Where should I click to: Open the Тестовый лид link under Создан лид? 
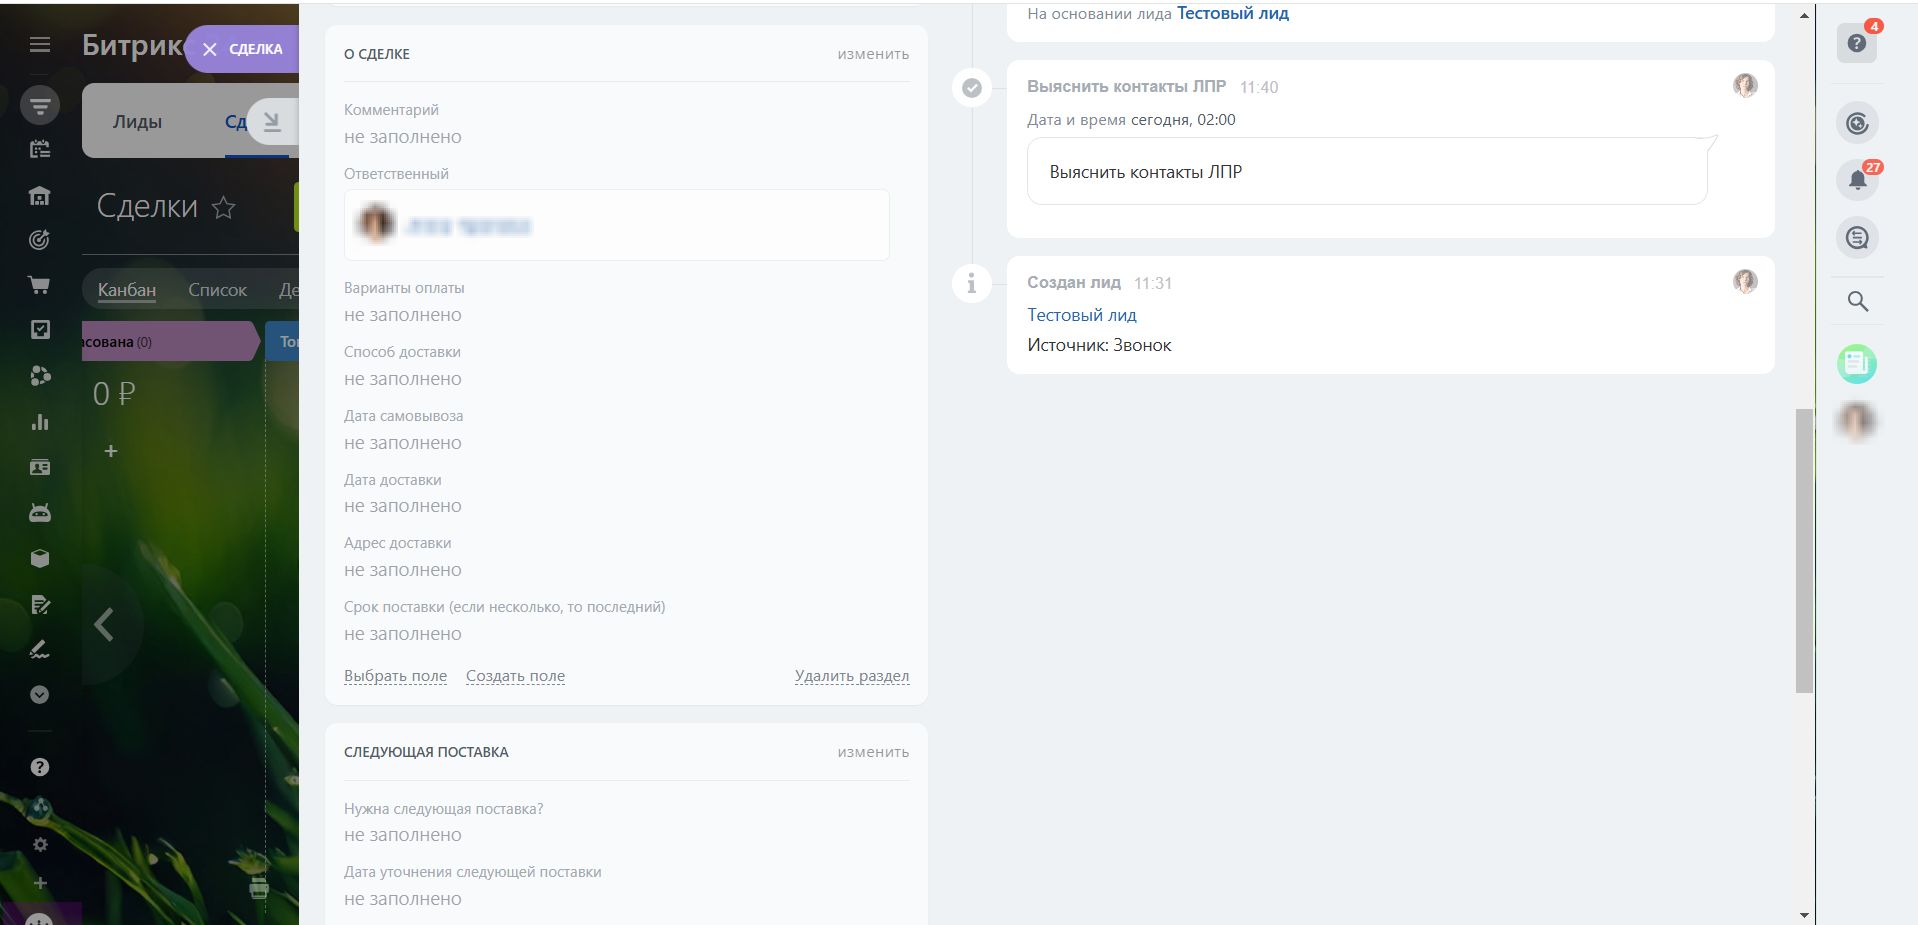click(1082, 315)
